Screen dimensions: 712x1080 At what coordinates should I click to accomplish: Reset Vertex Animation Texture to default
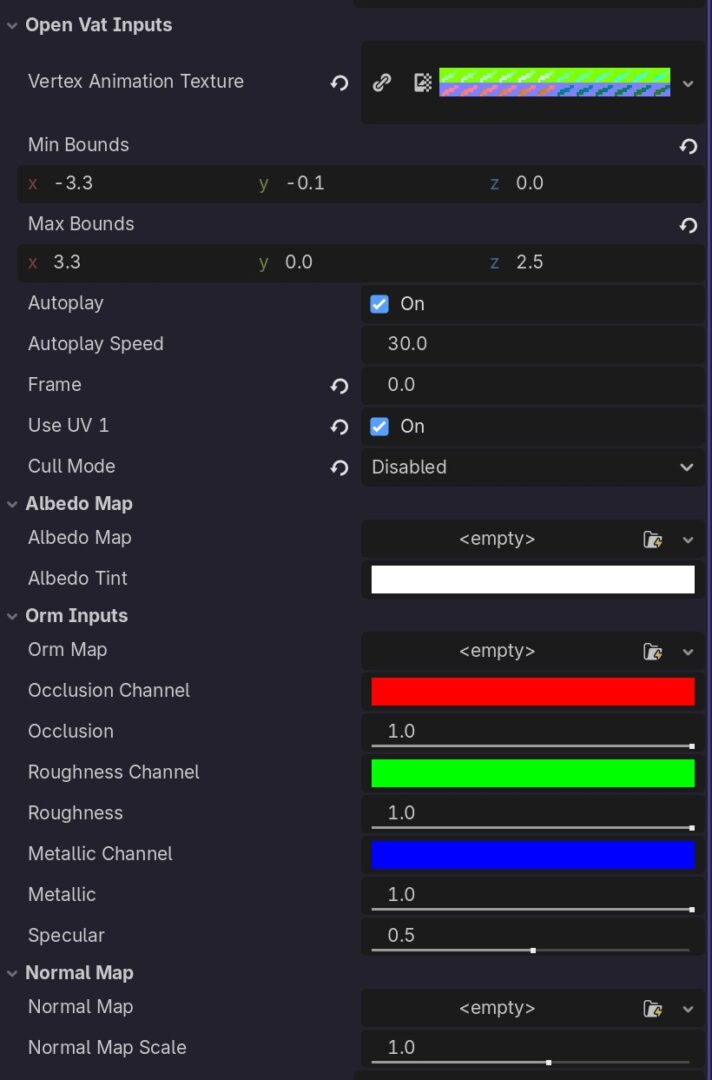click(339, 83)
